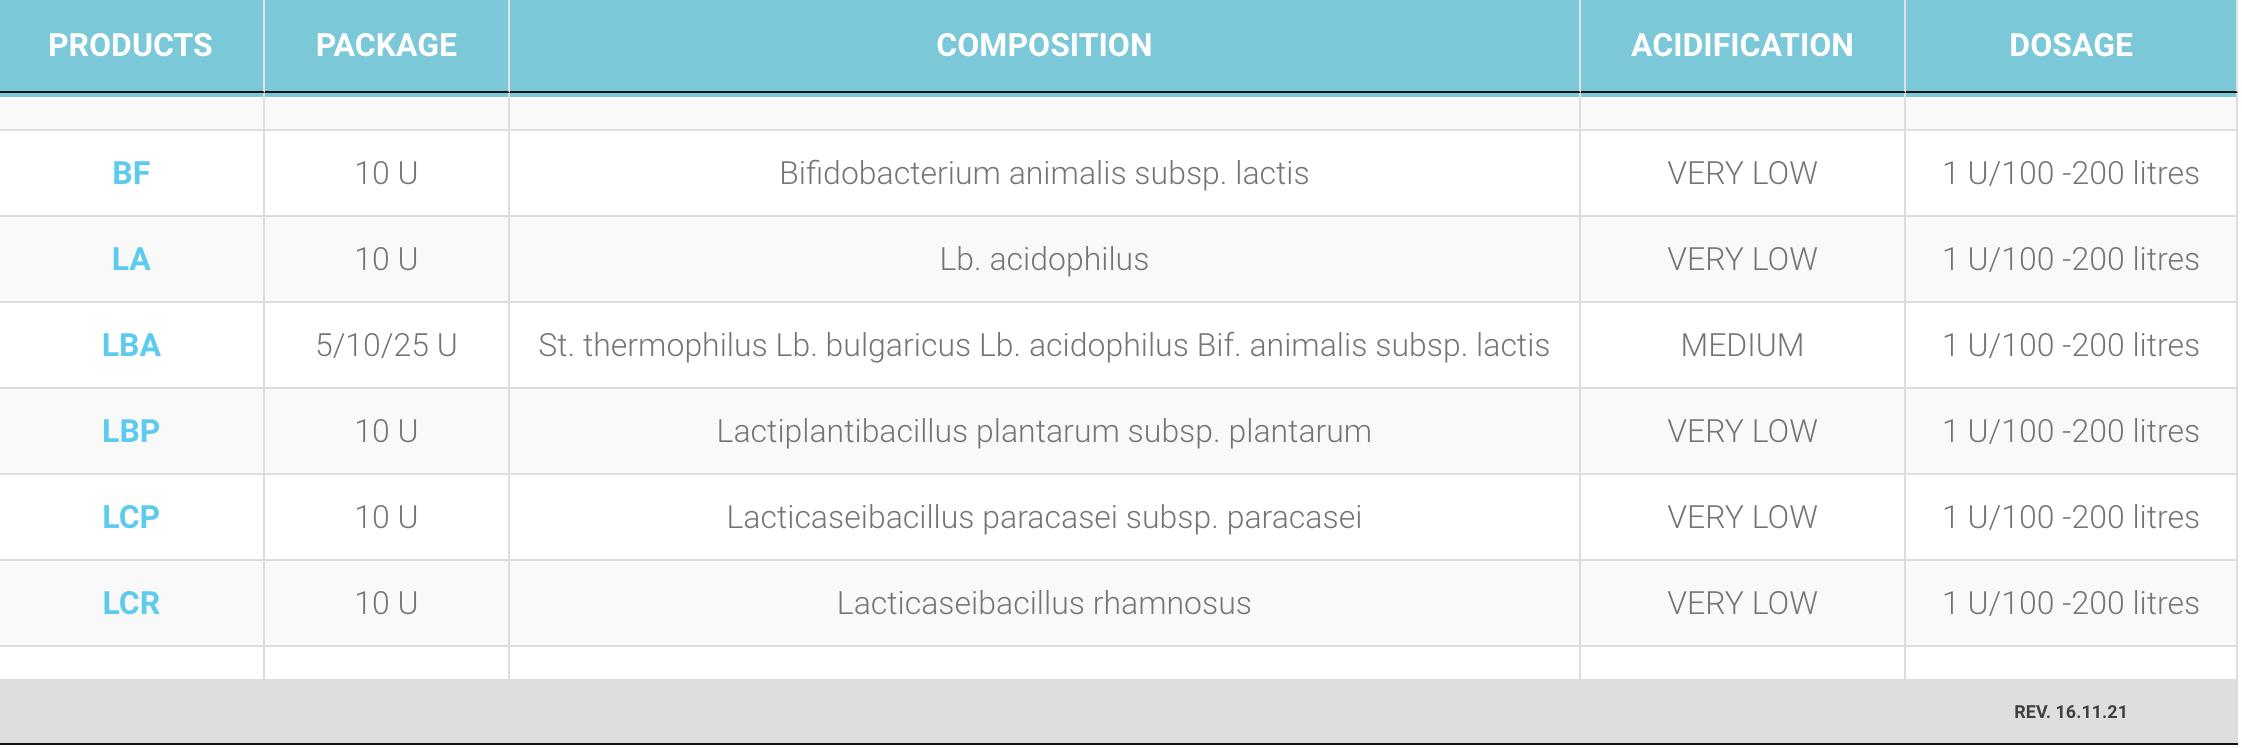Image resolution: width=2242 pixels, height=748 pixels.
Task: Open the LA product link
Action: pos(131,259)
